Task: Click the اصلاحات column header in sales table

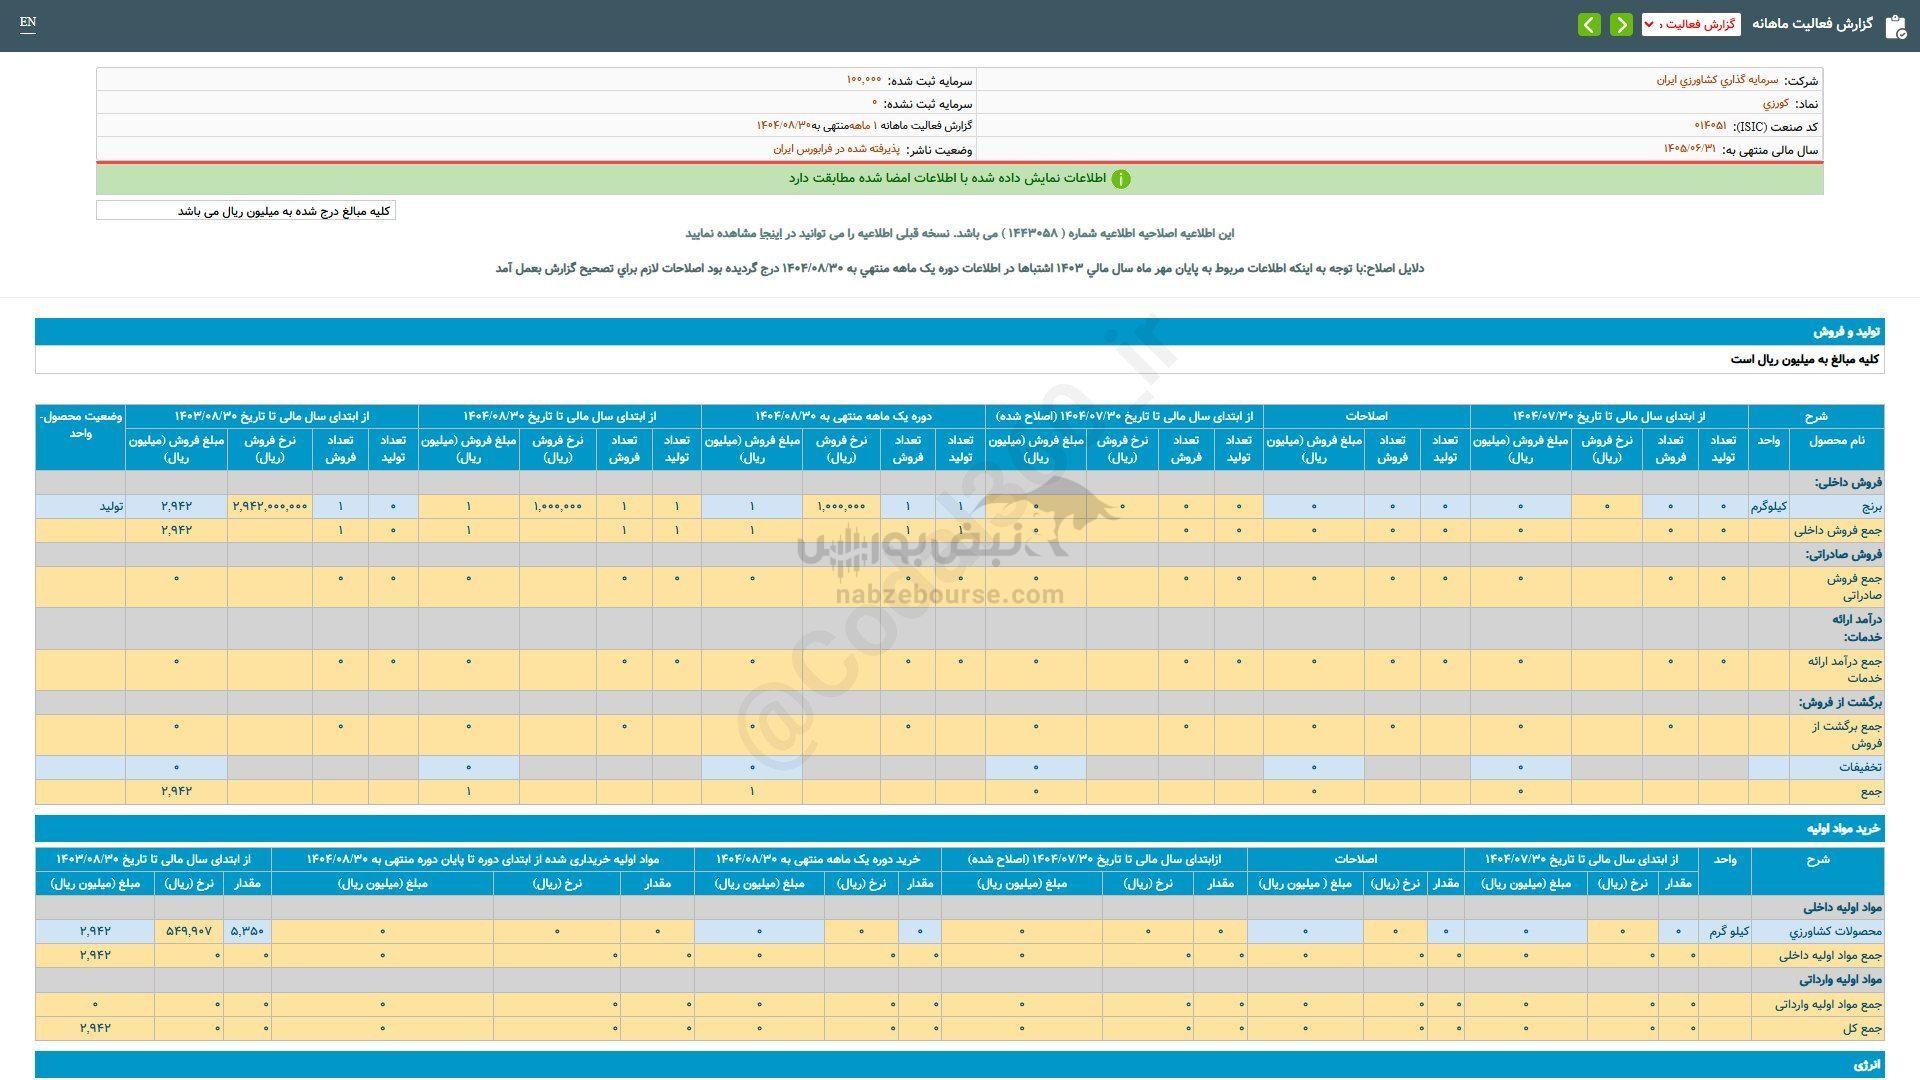Action: pyautogui.click(x=1366, y=416)
